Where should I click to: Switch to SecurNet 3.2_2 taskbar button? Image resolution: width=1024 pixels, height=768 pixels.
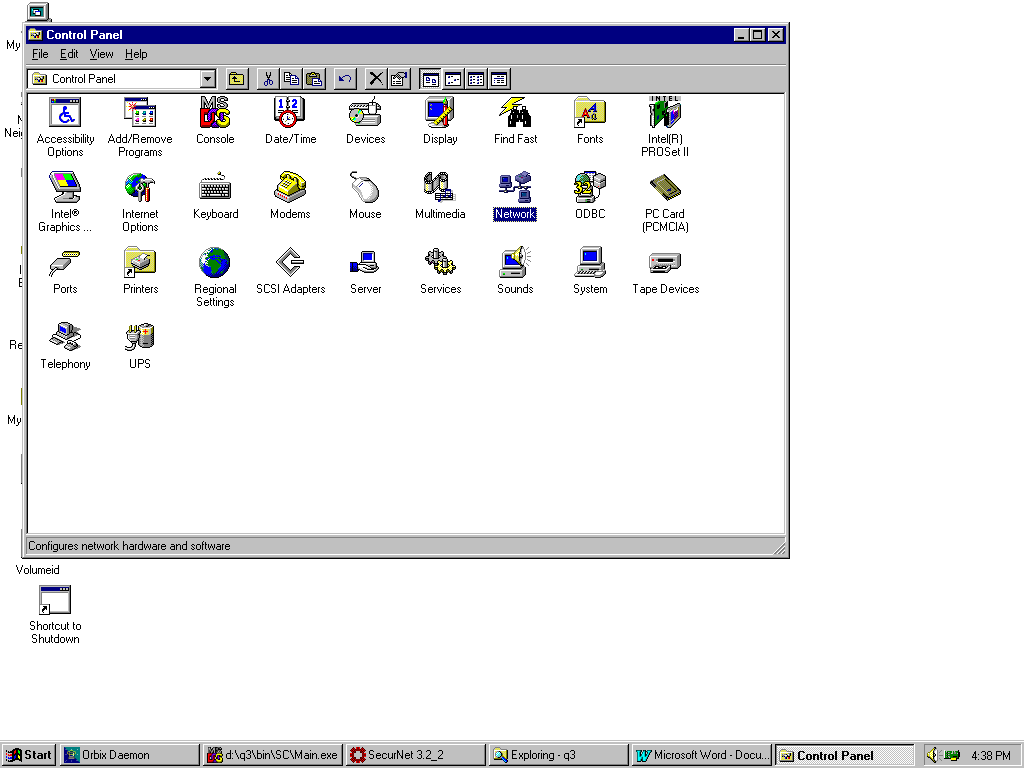[x=415, y=755]
